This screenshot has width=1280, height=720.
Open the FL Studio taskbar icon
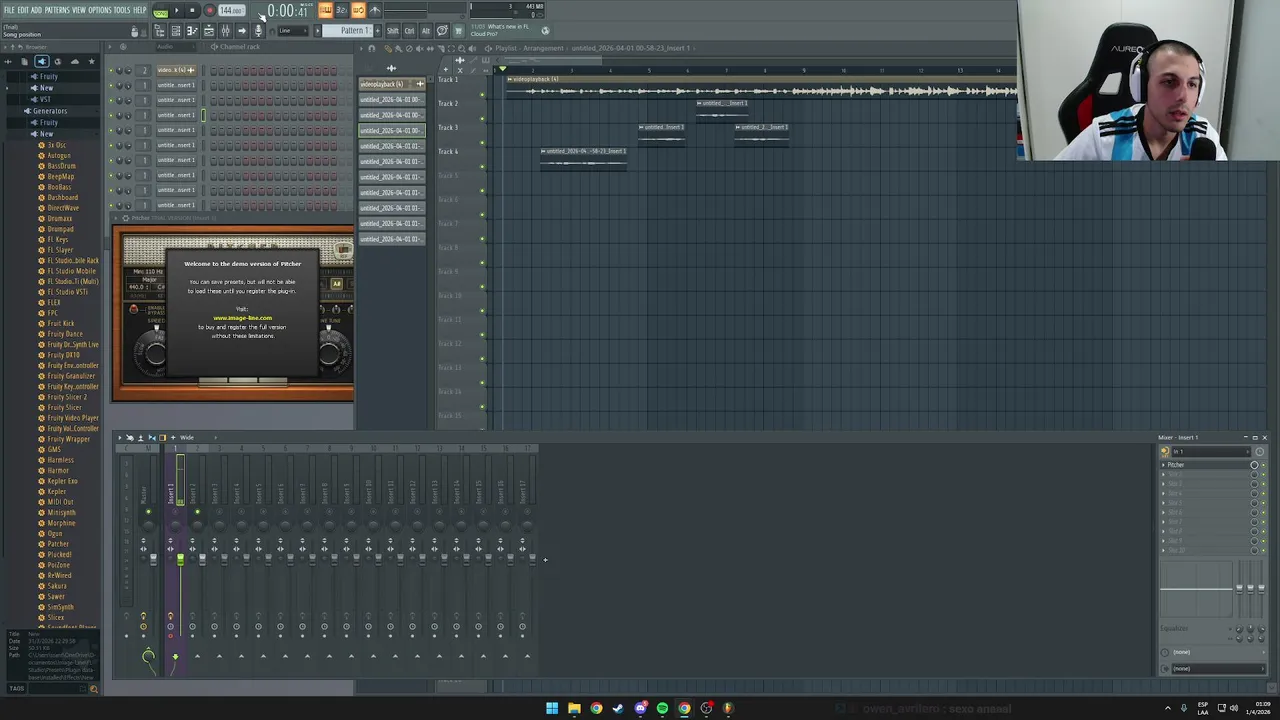[x=728, y=708]
